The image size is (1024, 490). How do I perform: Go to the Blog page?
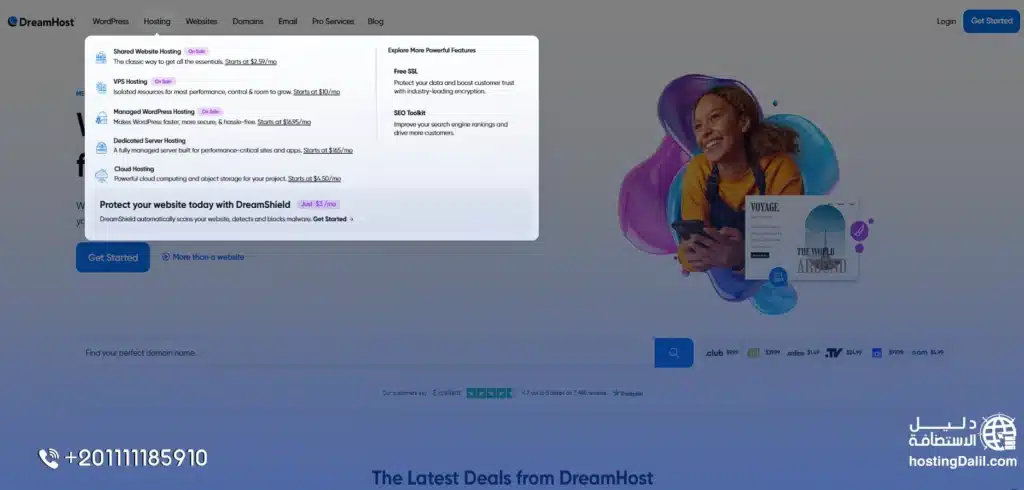[x=375, y=21]
